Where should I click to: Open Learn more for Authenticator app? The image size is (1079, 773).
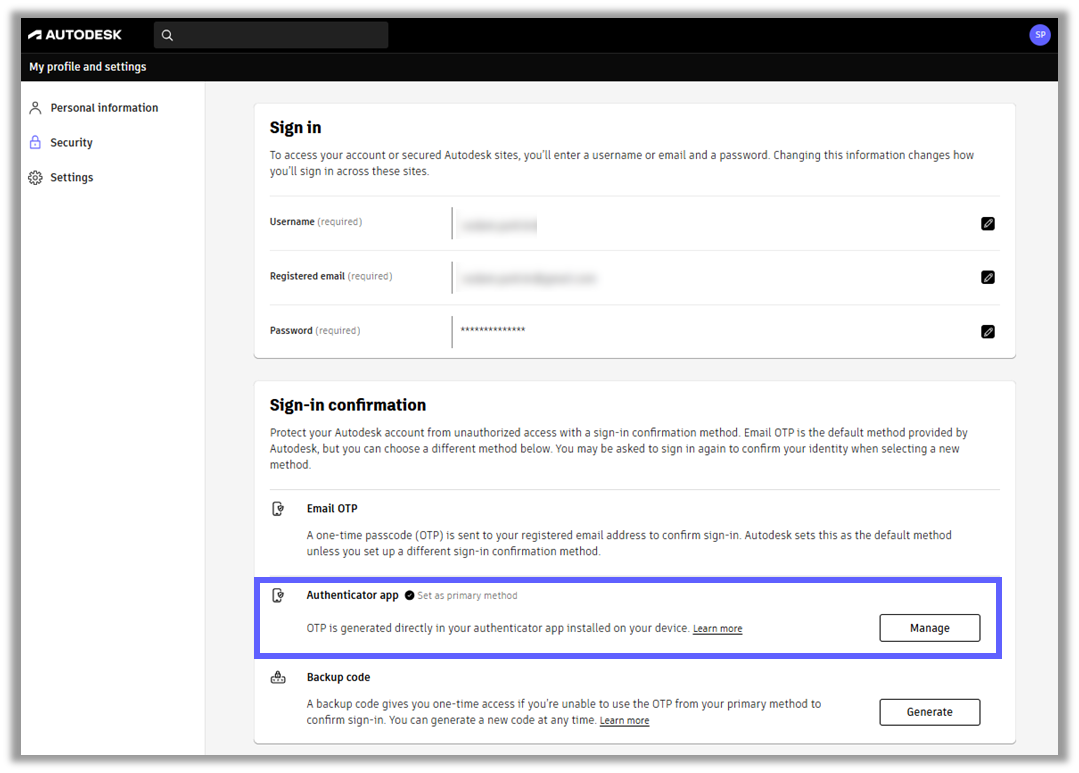(x=717, y=628)
